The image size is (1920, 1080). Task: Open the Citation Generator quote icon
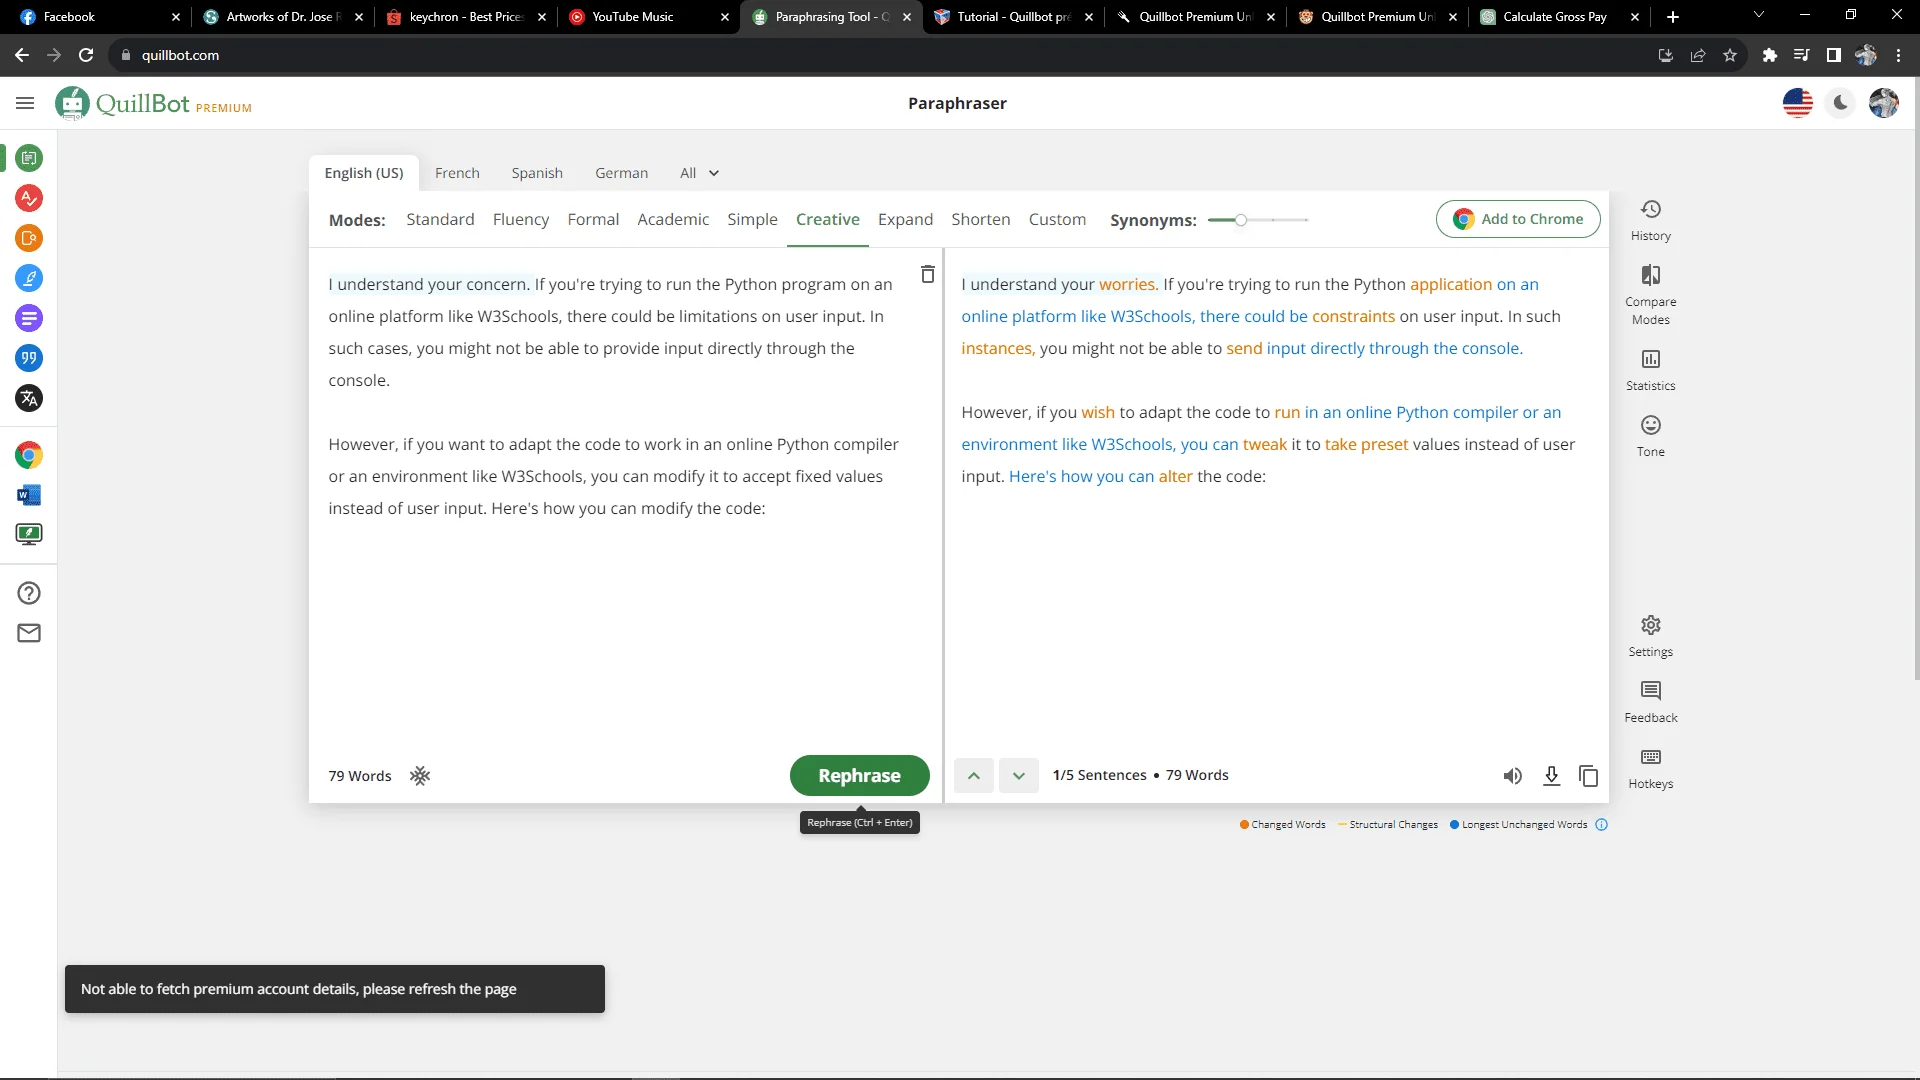point(29,358)
